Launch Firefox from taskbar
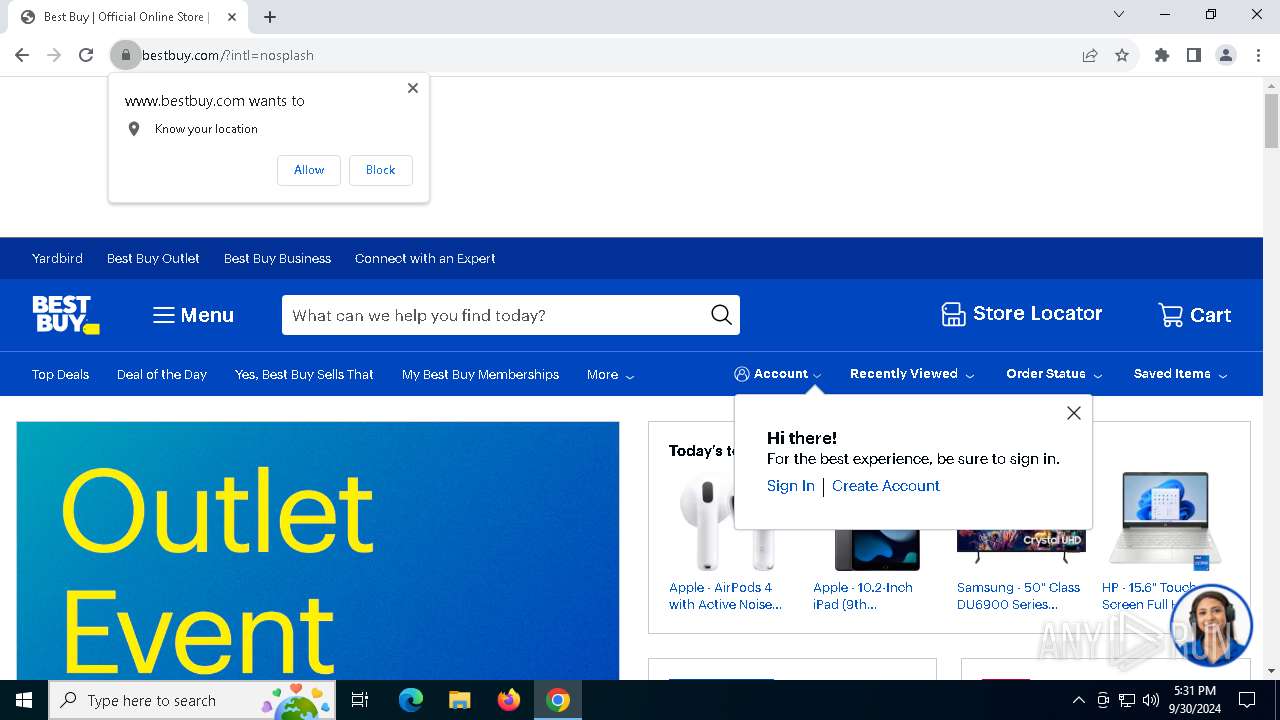The width and height of the screenshot is (1280, 720). 509,700
